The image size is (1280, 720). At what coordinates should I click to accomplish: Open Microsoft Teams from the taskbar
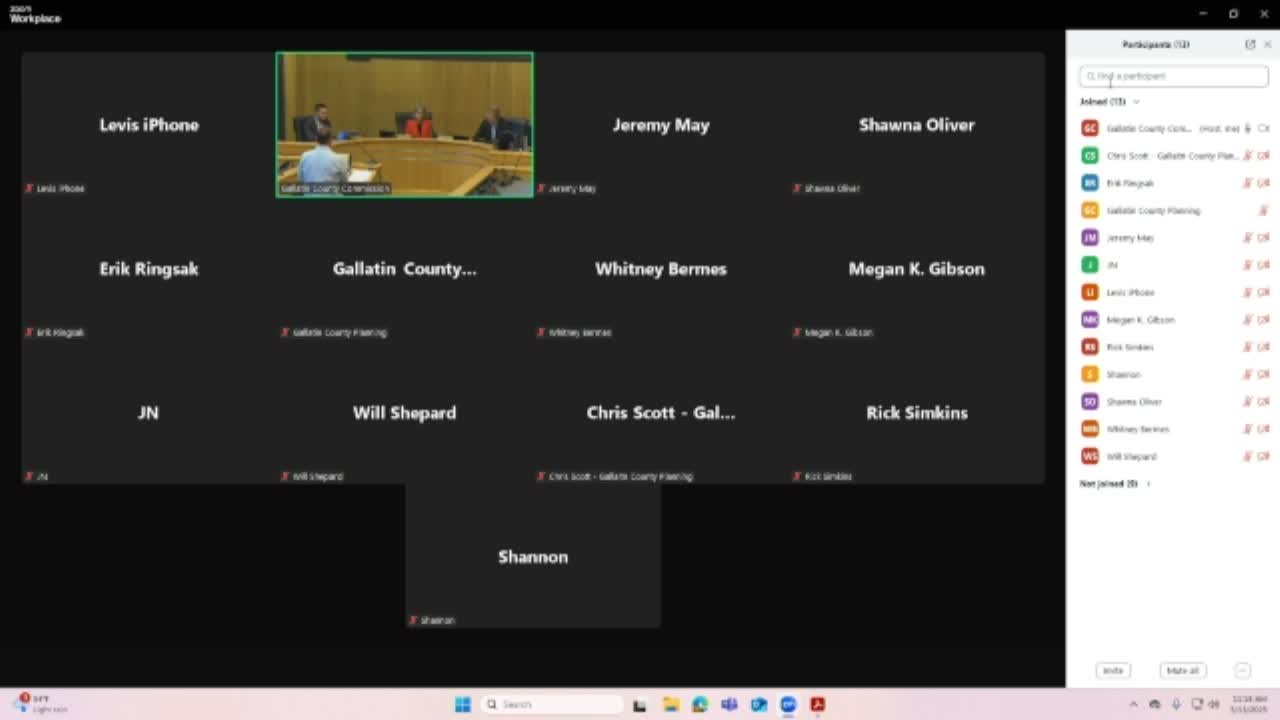tap(729, 705)
